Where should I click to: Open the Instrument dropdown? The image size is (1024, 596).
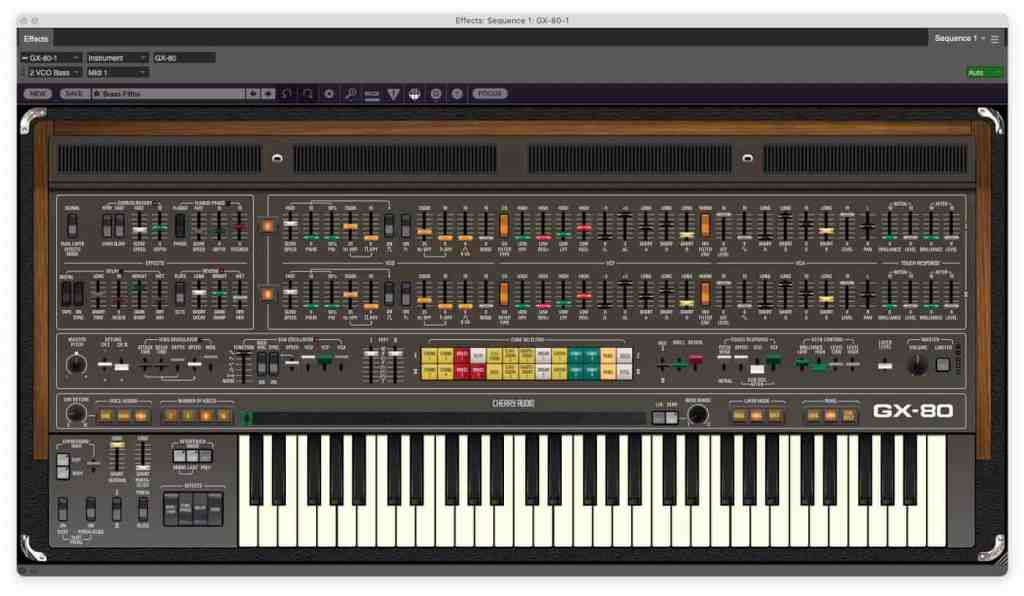pyautogui.click(x=118, y=58)
